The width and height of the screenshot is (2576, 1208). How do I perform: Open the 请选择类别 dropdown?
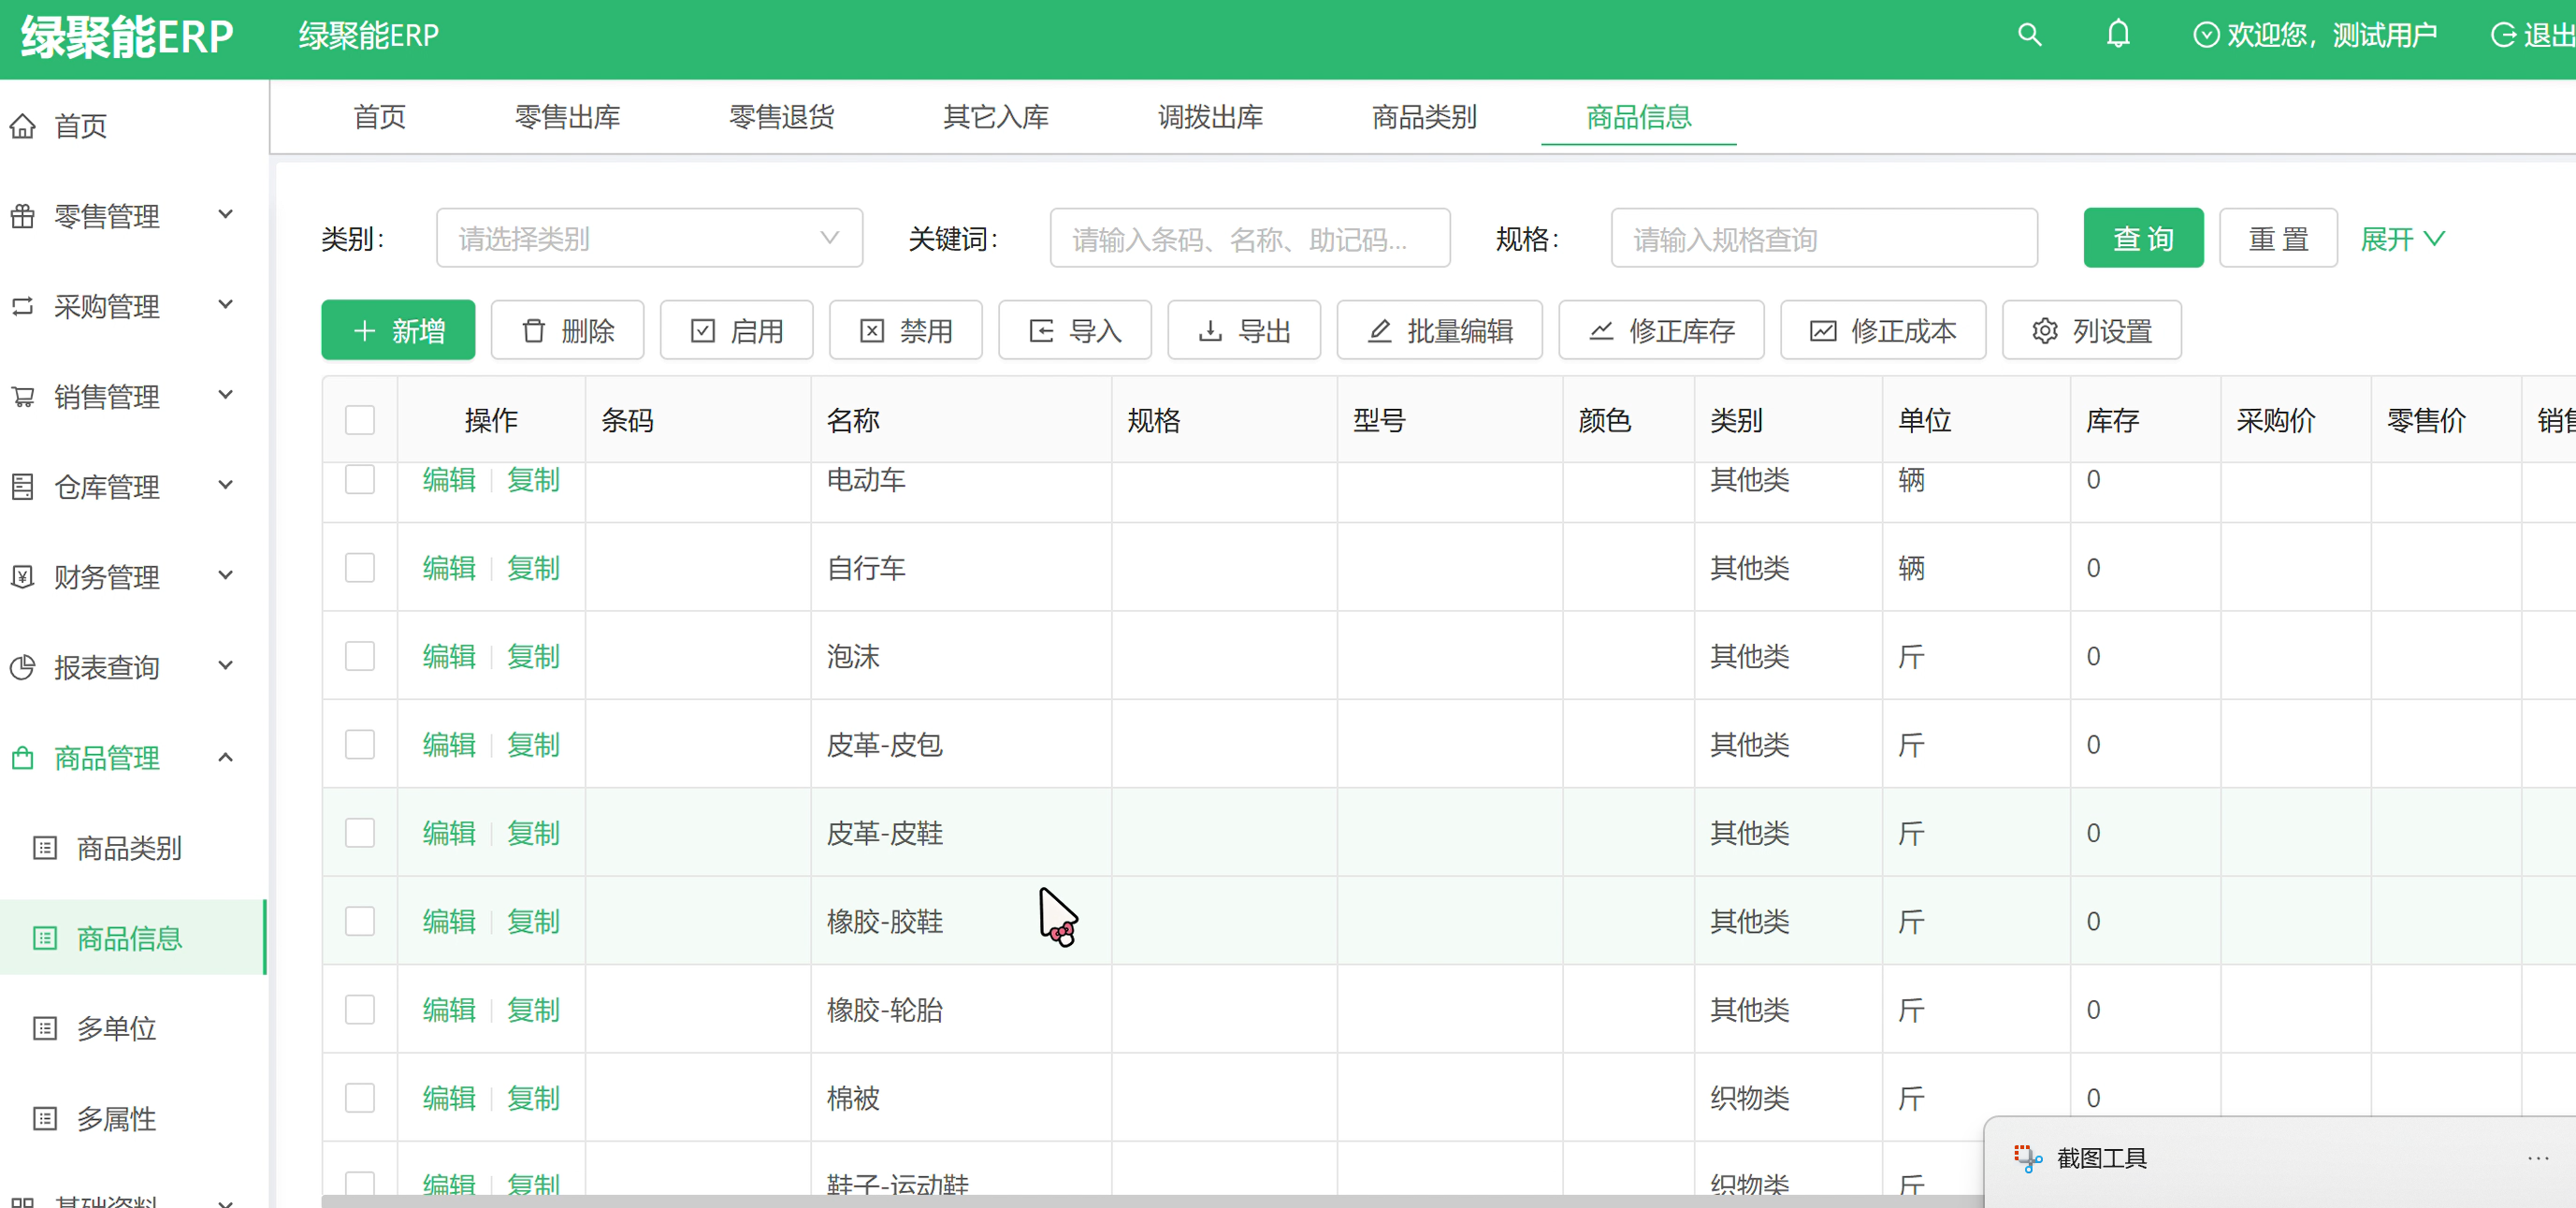tap(649, 238)
